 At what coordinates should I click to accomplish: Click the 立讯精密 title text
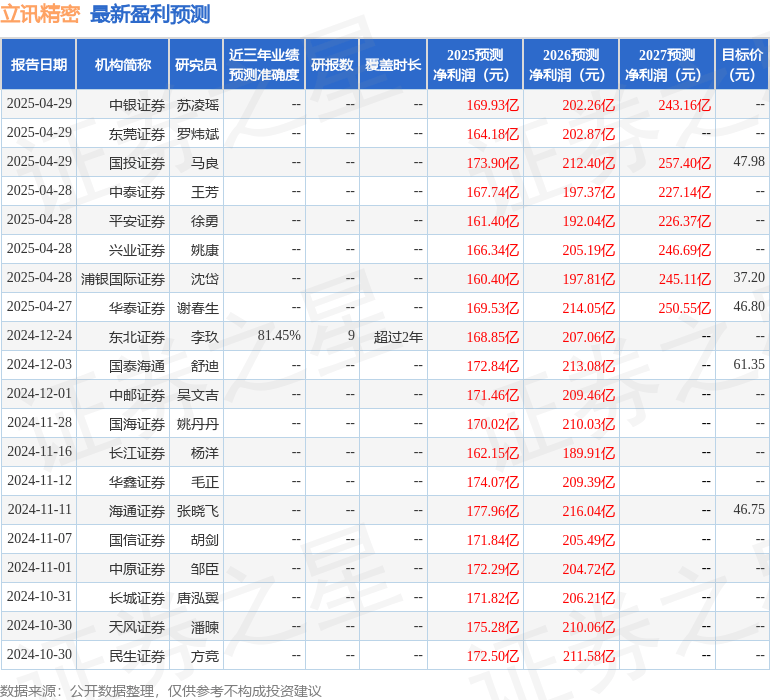[x=40, y=14]
